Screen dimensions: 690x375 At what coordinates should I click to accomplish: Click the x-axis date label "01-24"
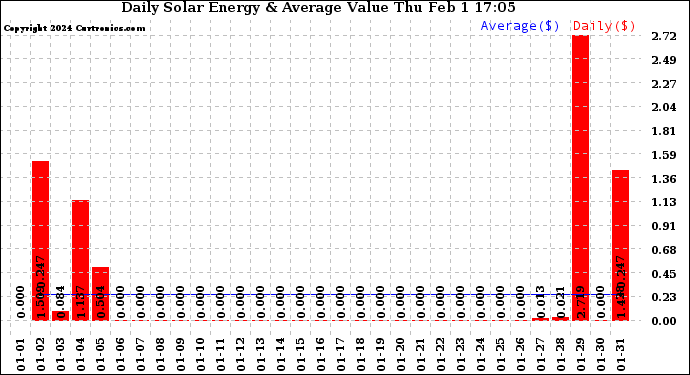click(481, 355)
